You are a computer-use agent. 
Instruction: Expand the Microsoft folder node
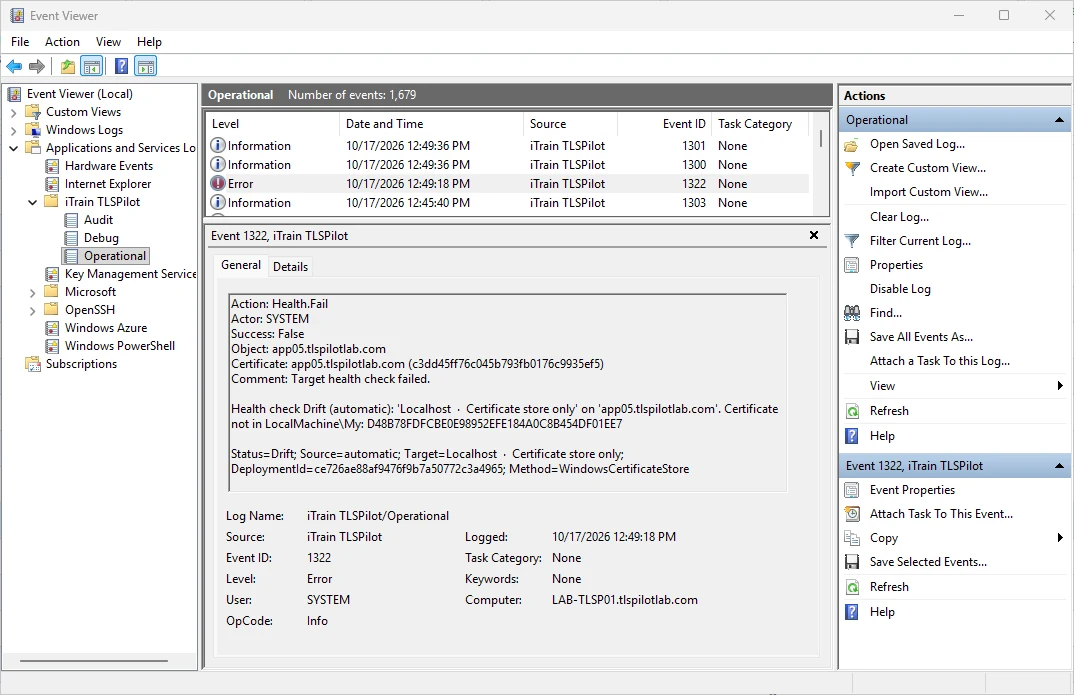pos(33,292)
